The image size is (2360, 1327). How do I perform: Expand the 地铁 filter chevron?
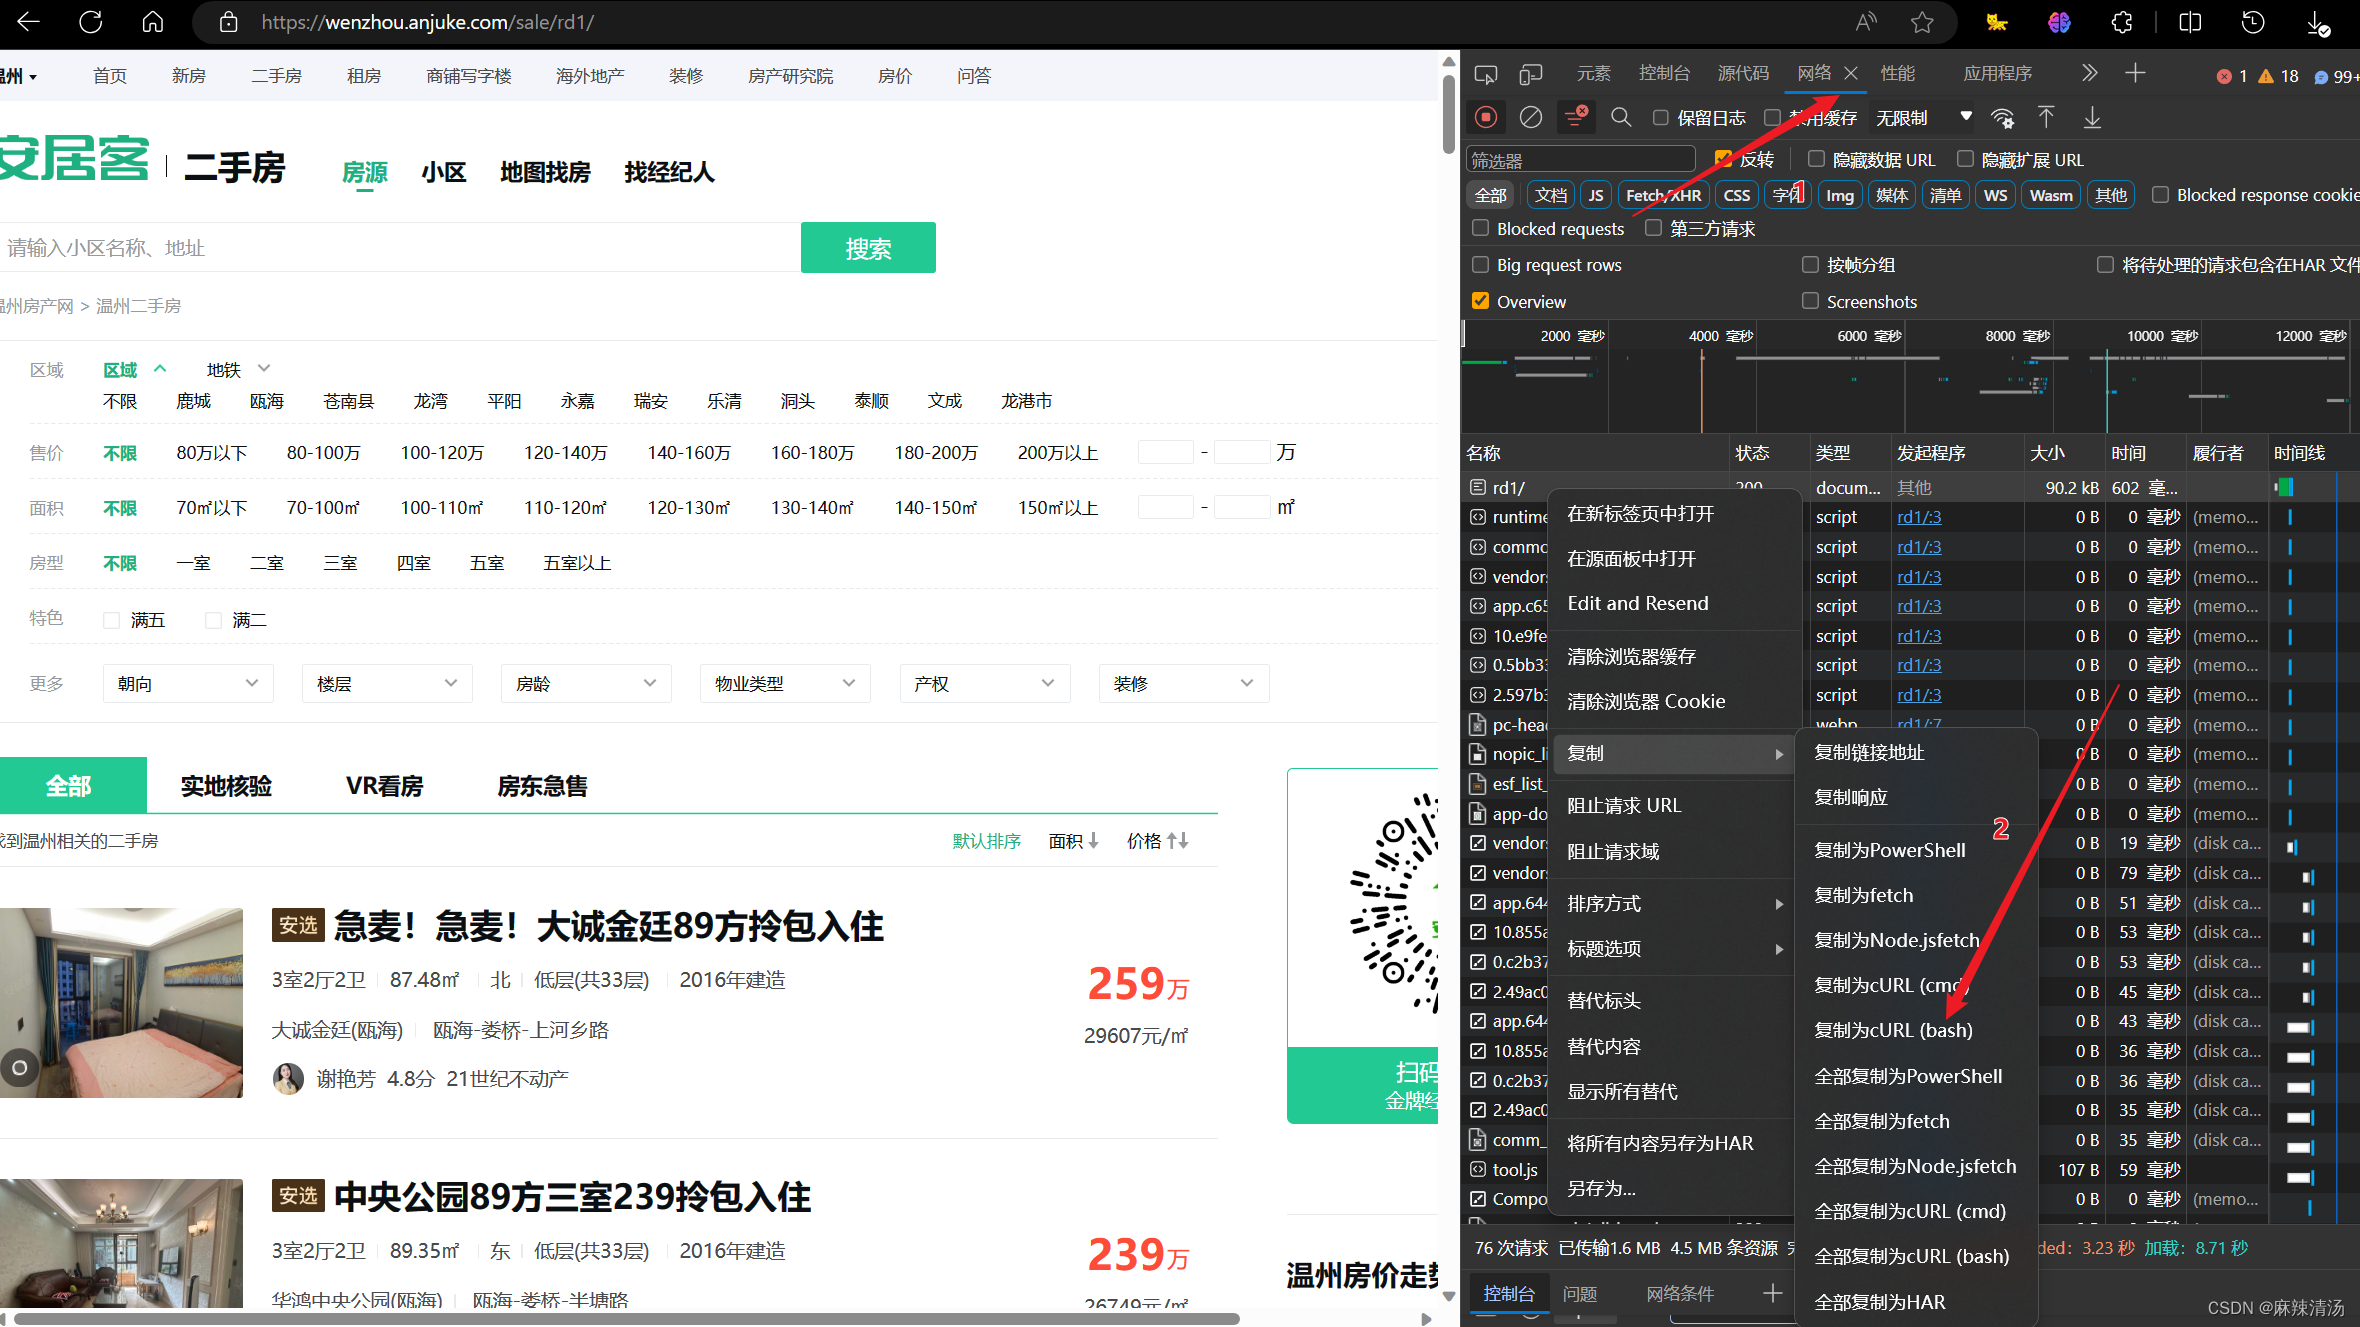pyautogui.click(x=264, y=368)
